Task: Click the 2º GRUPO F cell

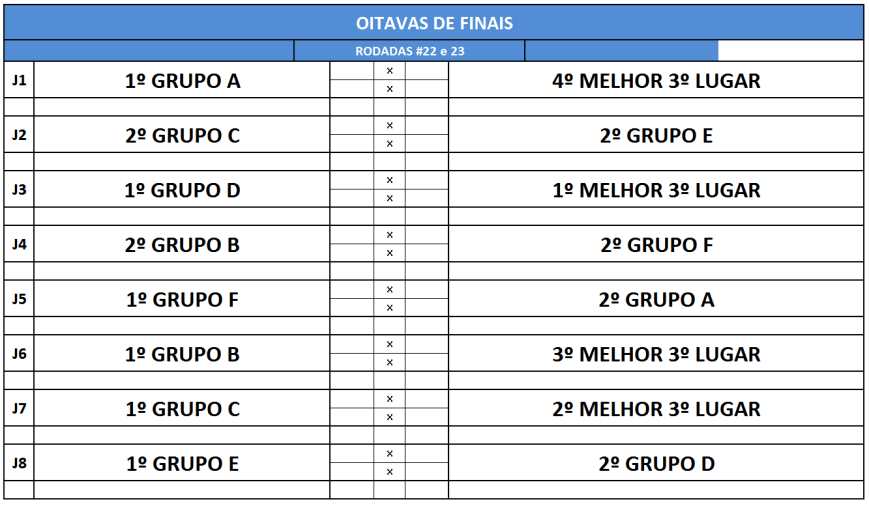Action: [655, 245]
